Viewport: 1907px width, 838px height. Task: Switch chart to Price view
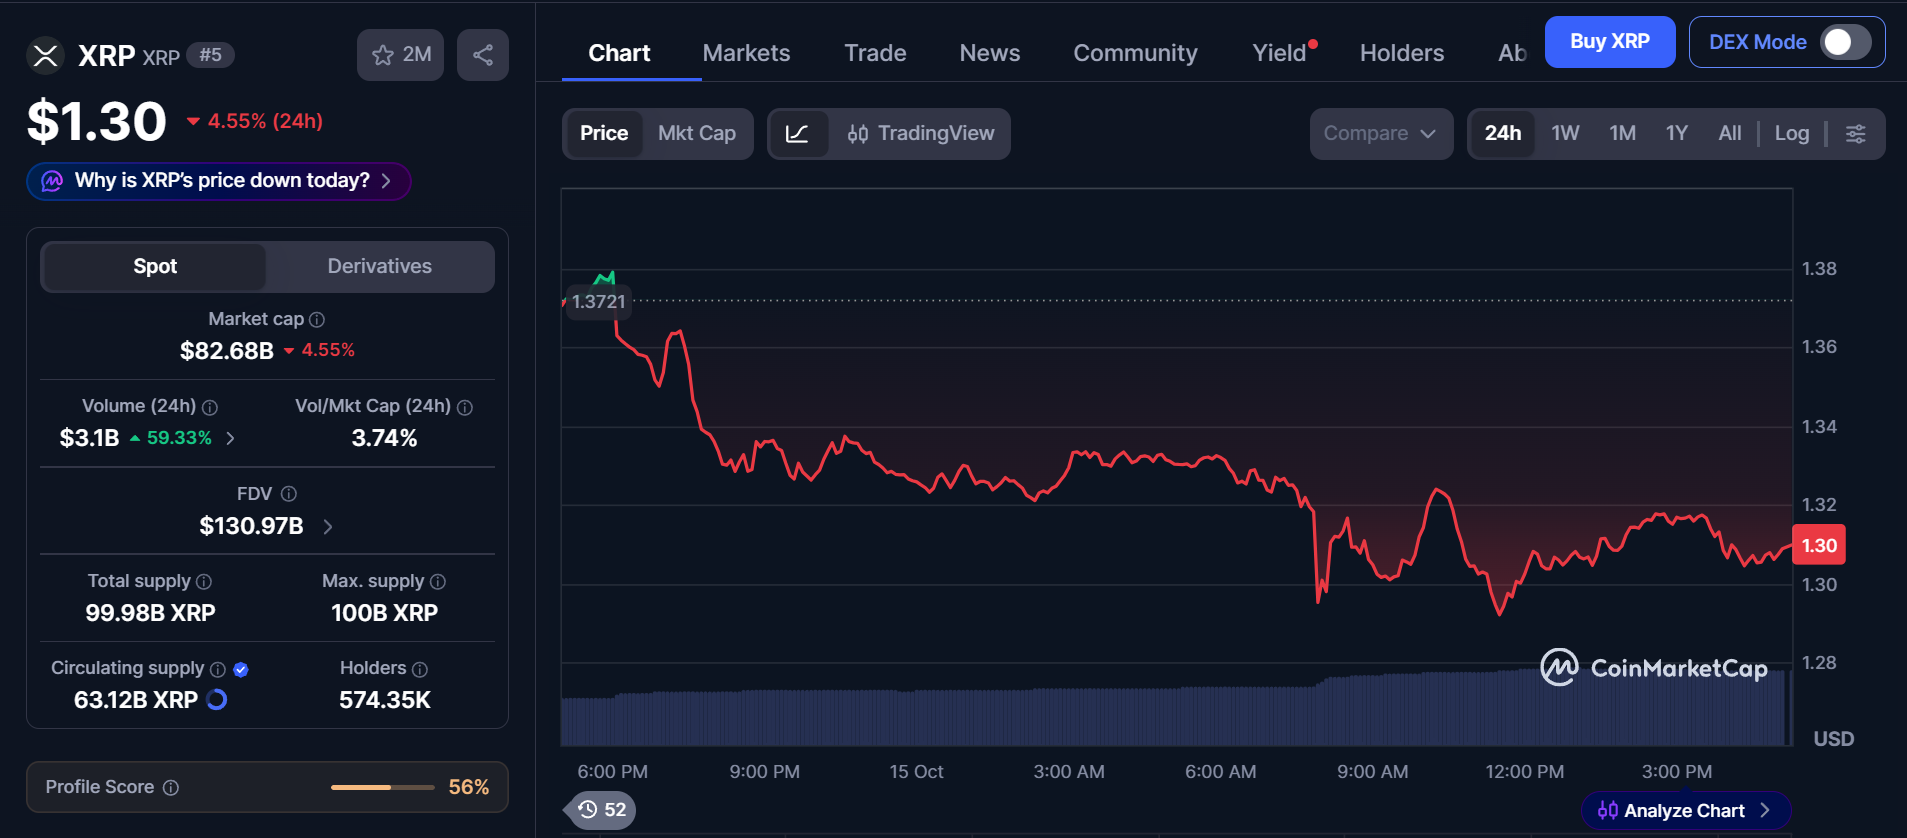click(604, 134)
